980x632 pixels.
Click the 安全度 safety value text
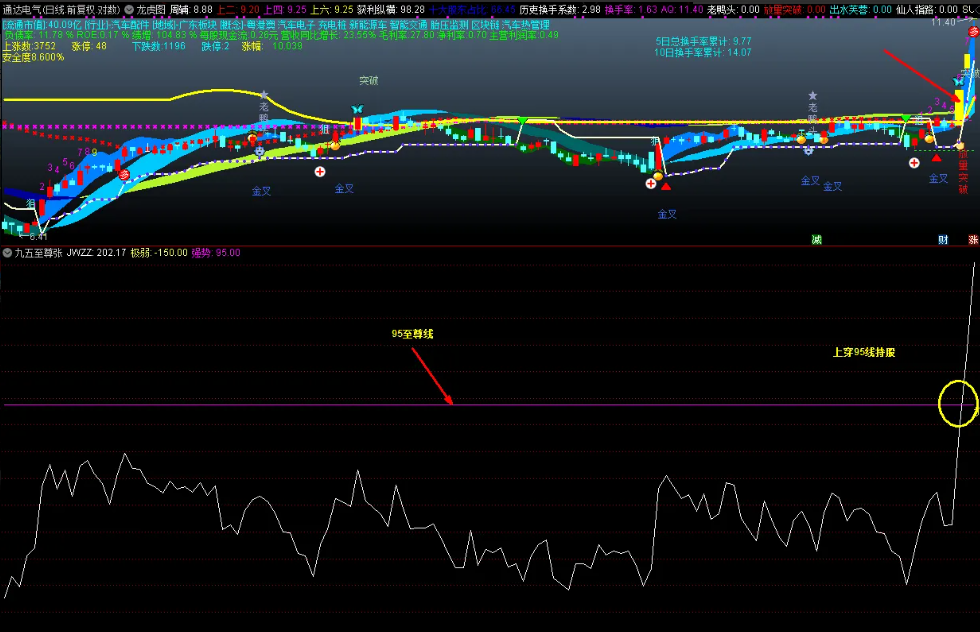(x=32, y=57)
